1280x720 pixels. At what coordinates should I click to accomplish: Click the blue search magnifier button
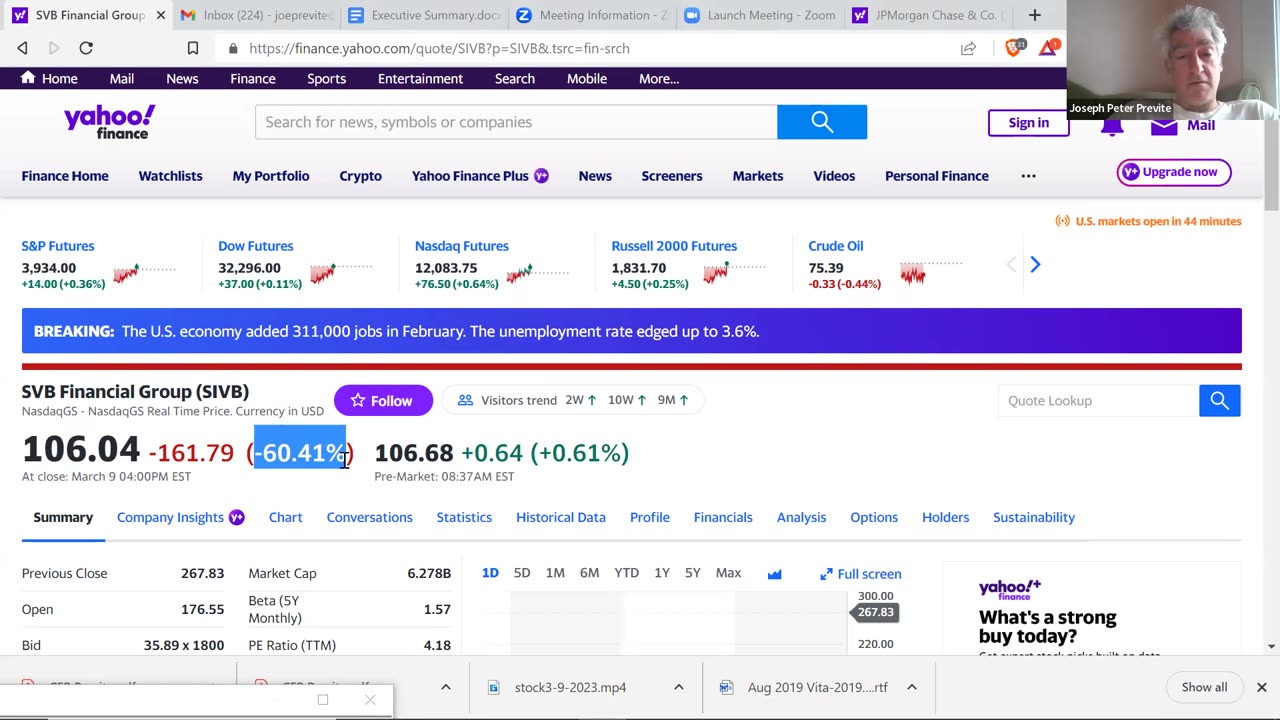coord(822,122)
